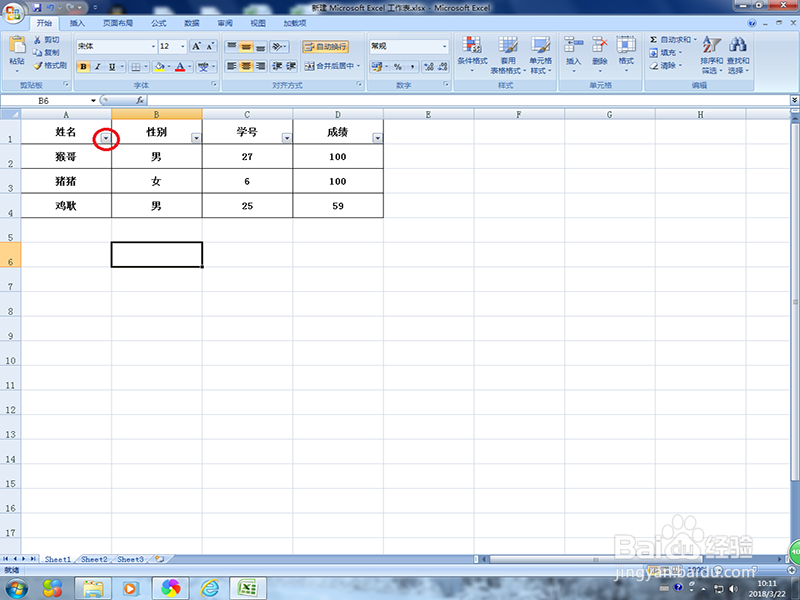This screenshot has width=800, height=600.
Task: Switch to the Sheet2 worksheet tab
Action: coord(94,559)
